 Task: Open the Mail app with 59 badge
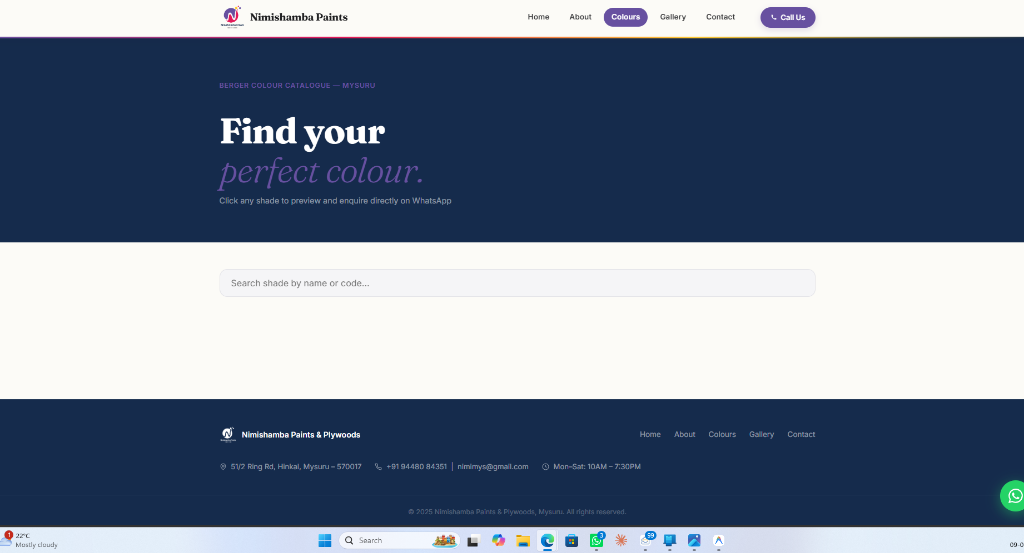[x=646, y=541]
